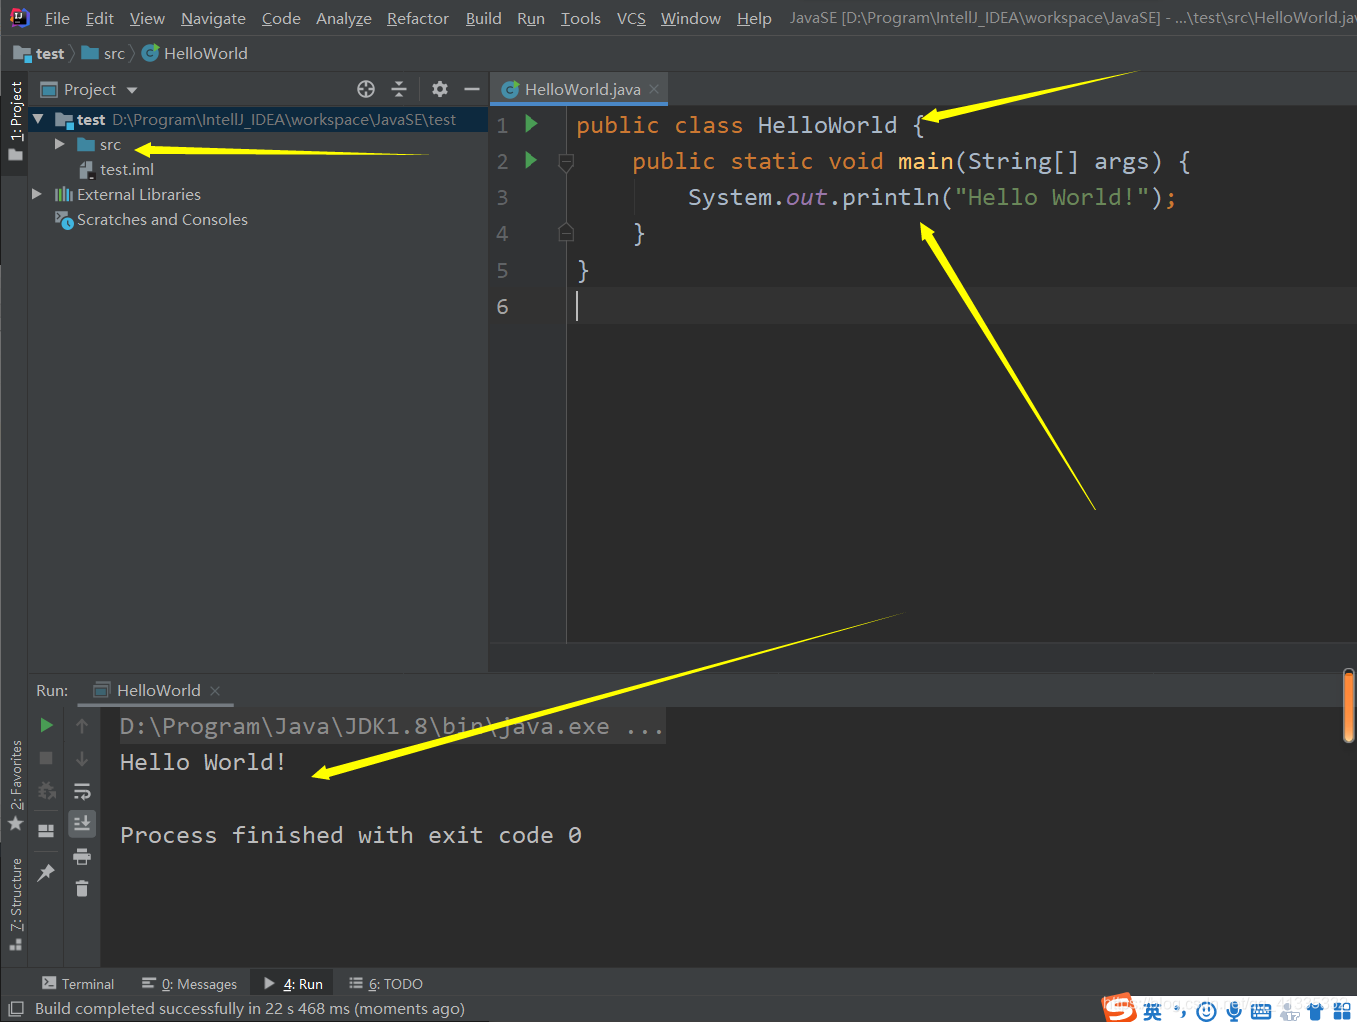Open the Help menu
This screenshot has height=1022, width=1357.
[x=754, y=18]
